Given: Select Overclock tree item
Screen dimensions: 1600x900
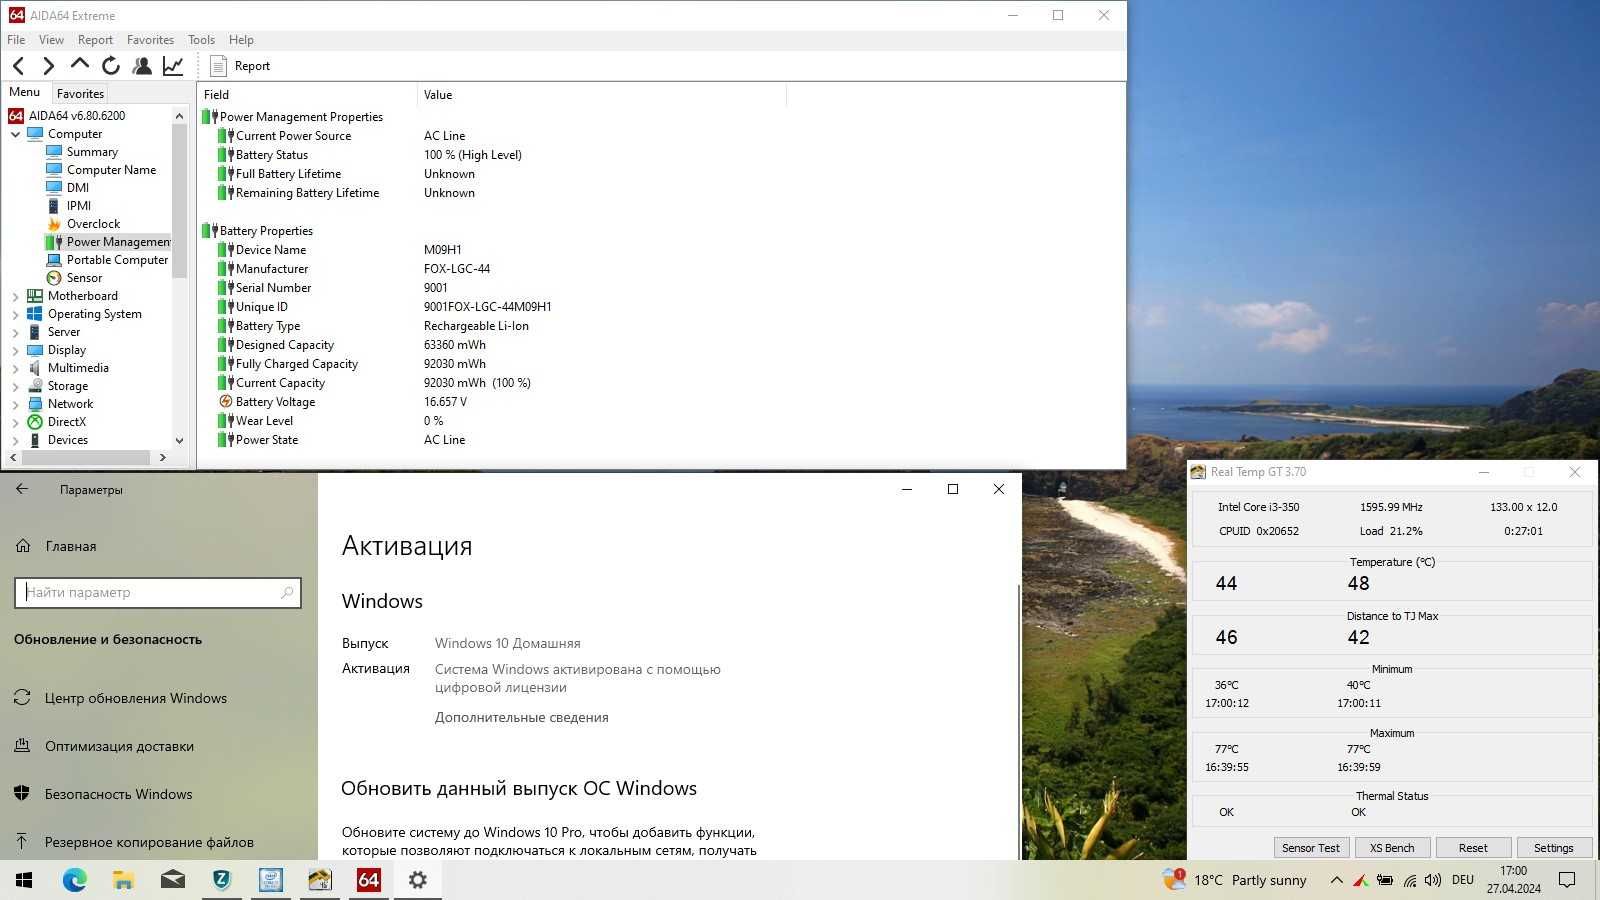Looking at the screenshot, I should click(93, 224).
